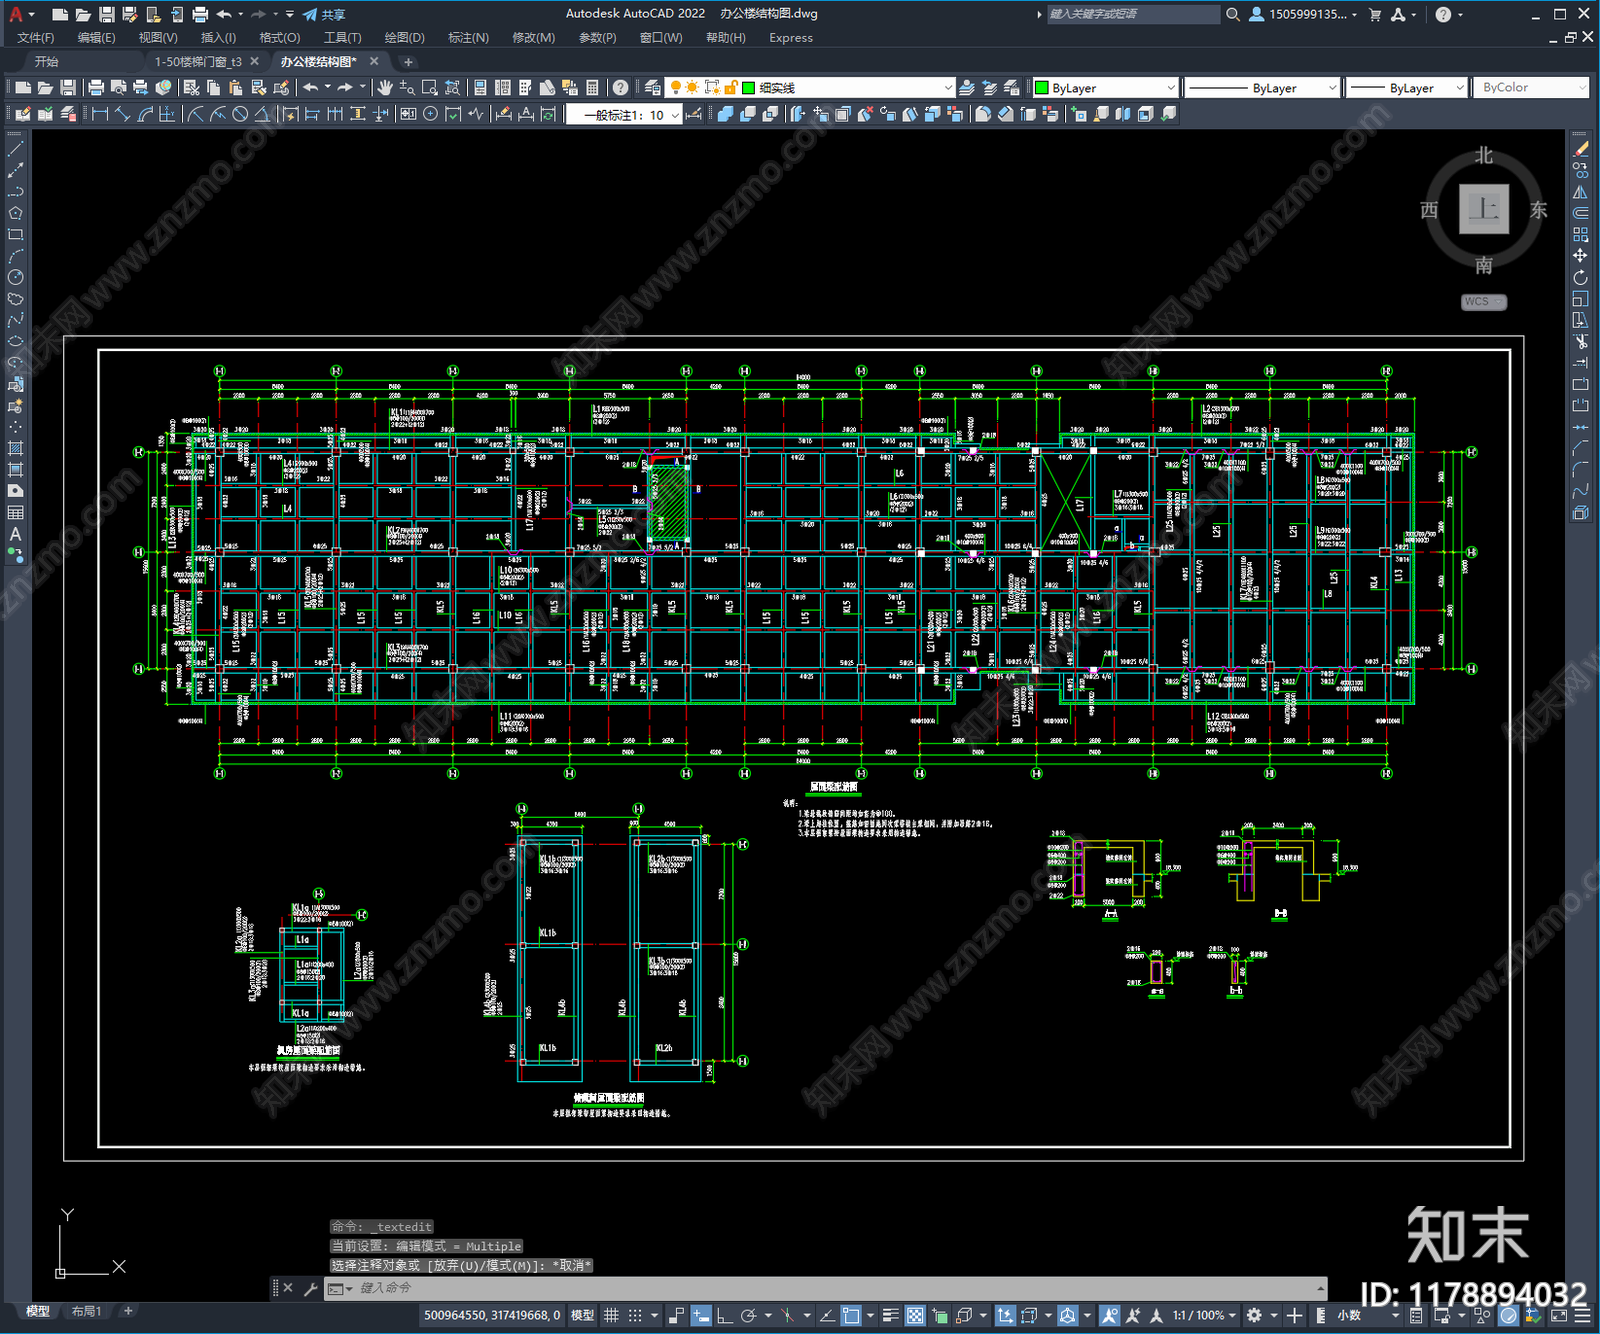Click the WCS label under the ViewCube
Image resolution: width=1600 pixels, height=1334 pixels.
(x=1482, y=302)
